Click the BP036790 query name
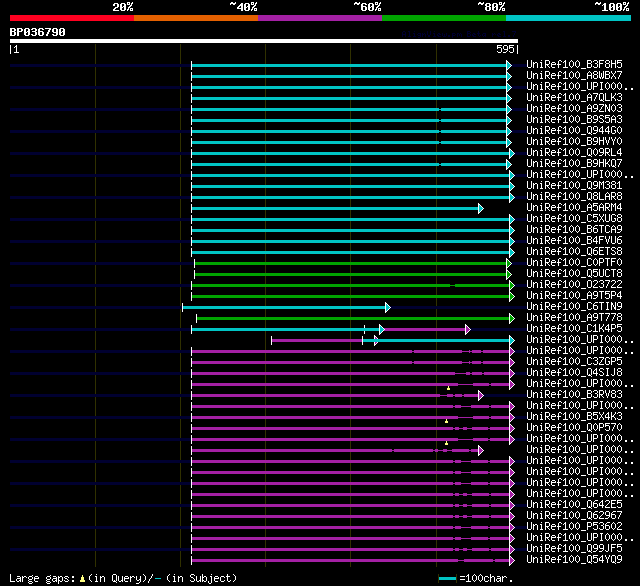This screenshot has width=640, height=586. tap(38, 32)
